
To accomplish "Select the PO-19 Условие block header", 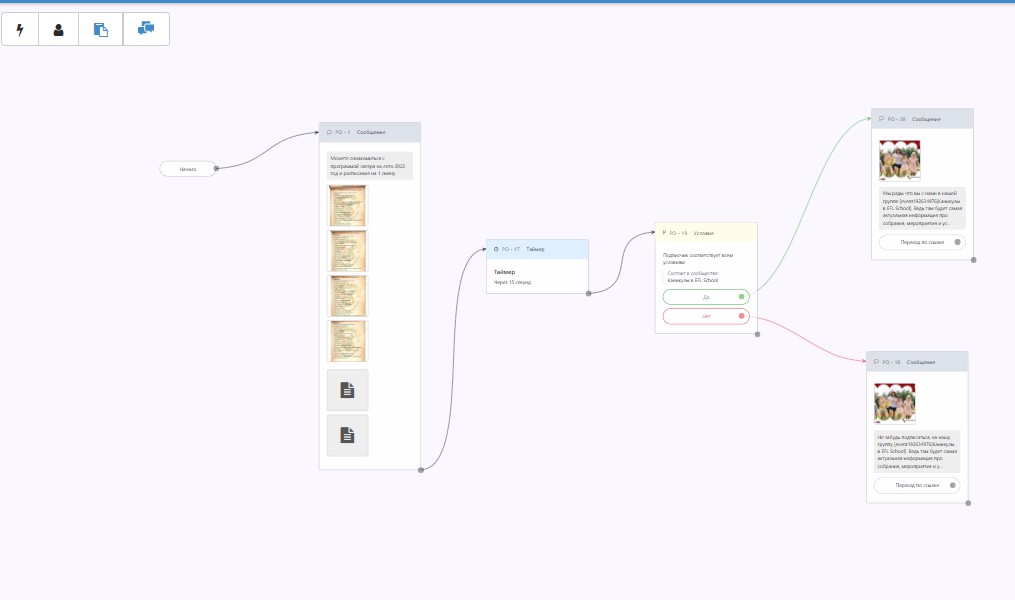I will pyautogui.click(x=706, y=233).
